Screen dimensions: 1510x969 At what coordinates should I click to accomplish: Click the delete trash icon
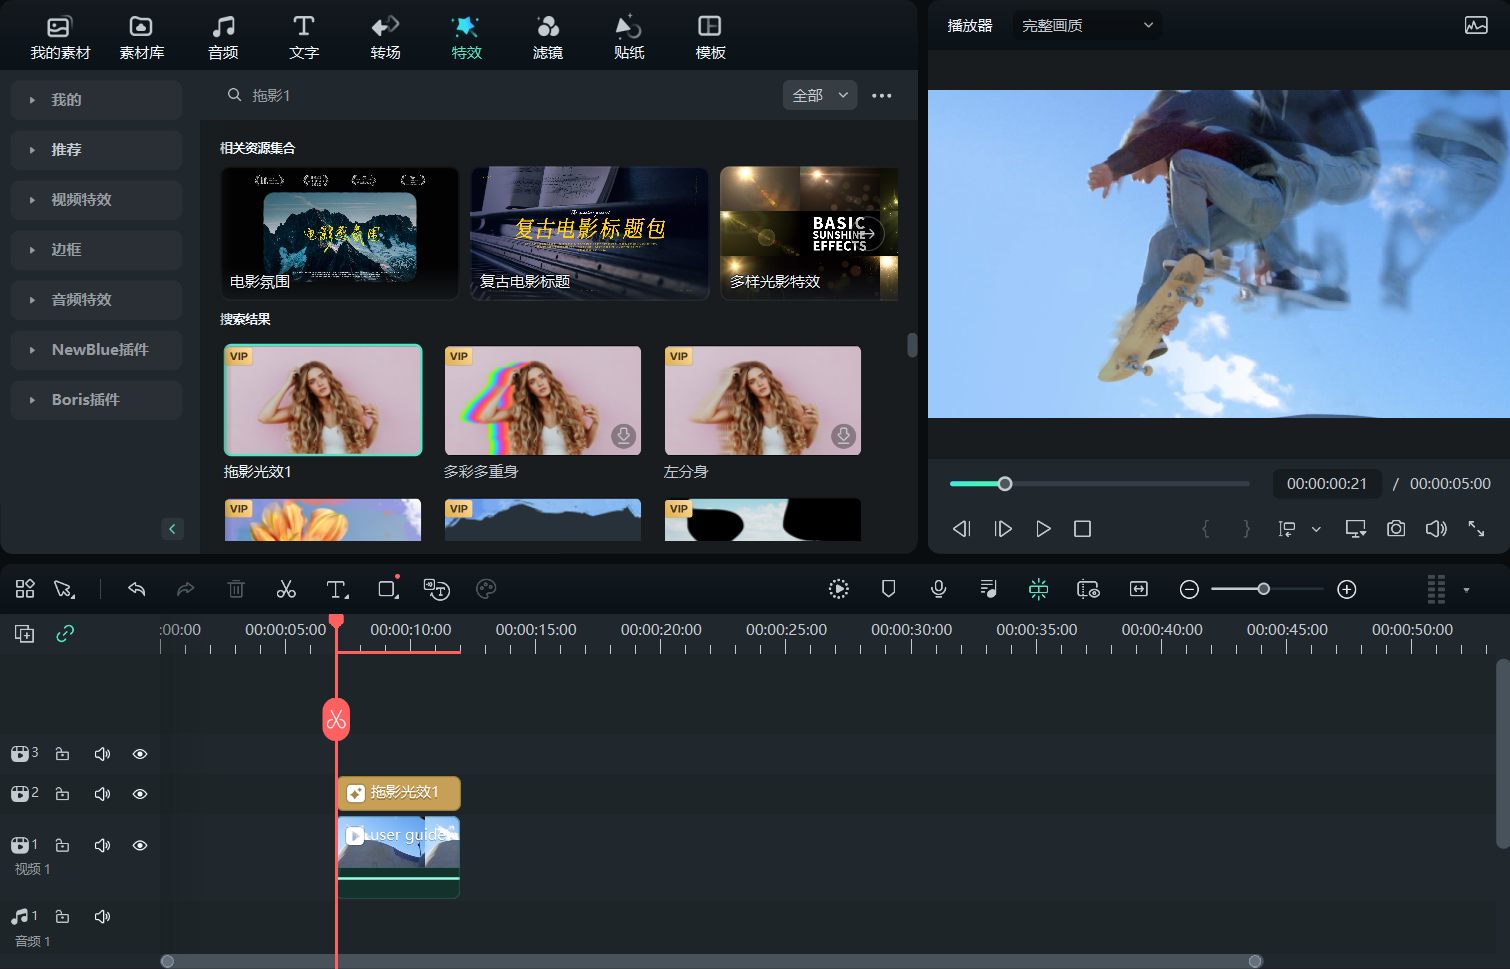236,589
